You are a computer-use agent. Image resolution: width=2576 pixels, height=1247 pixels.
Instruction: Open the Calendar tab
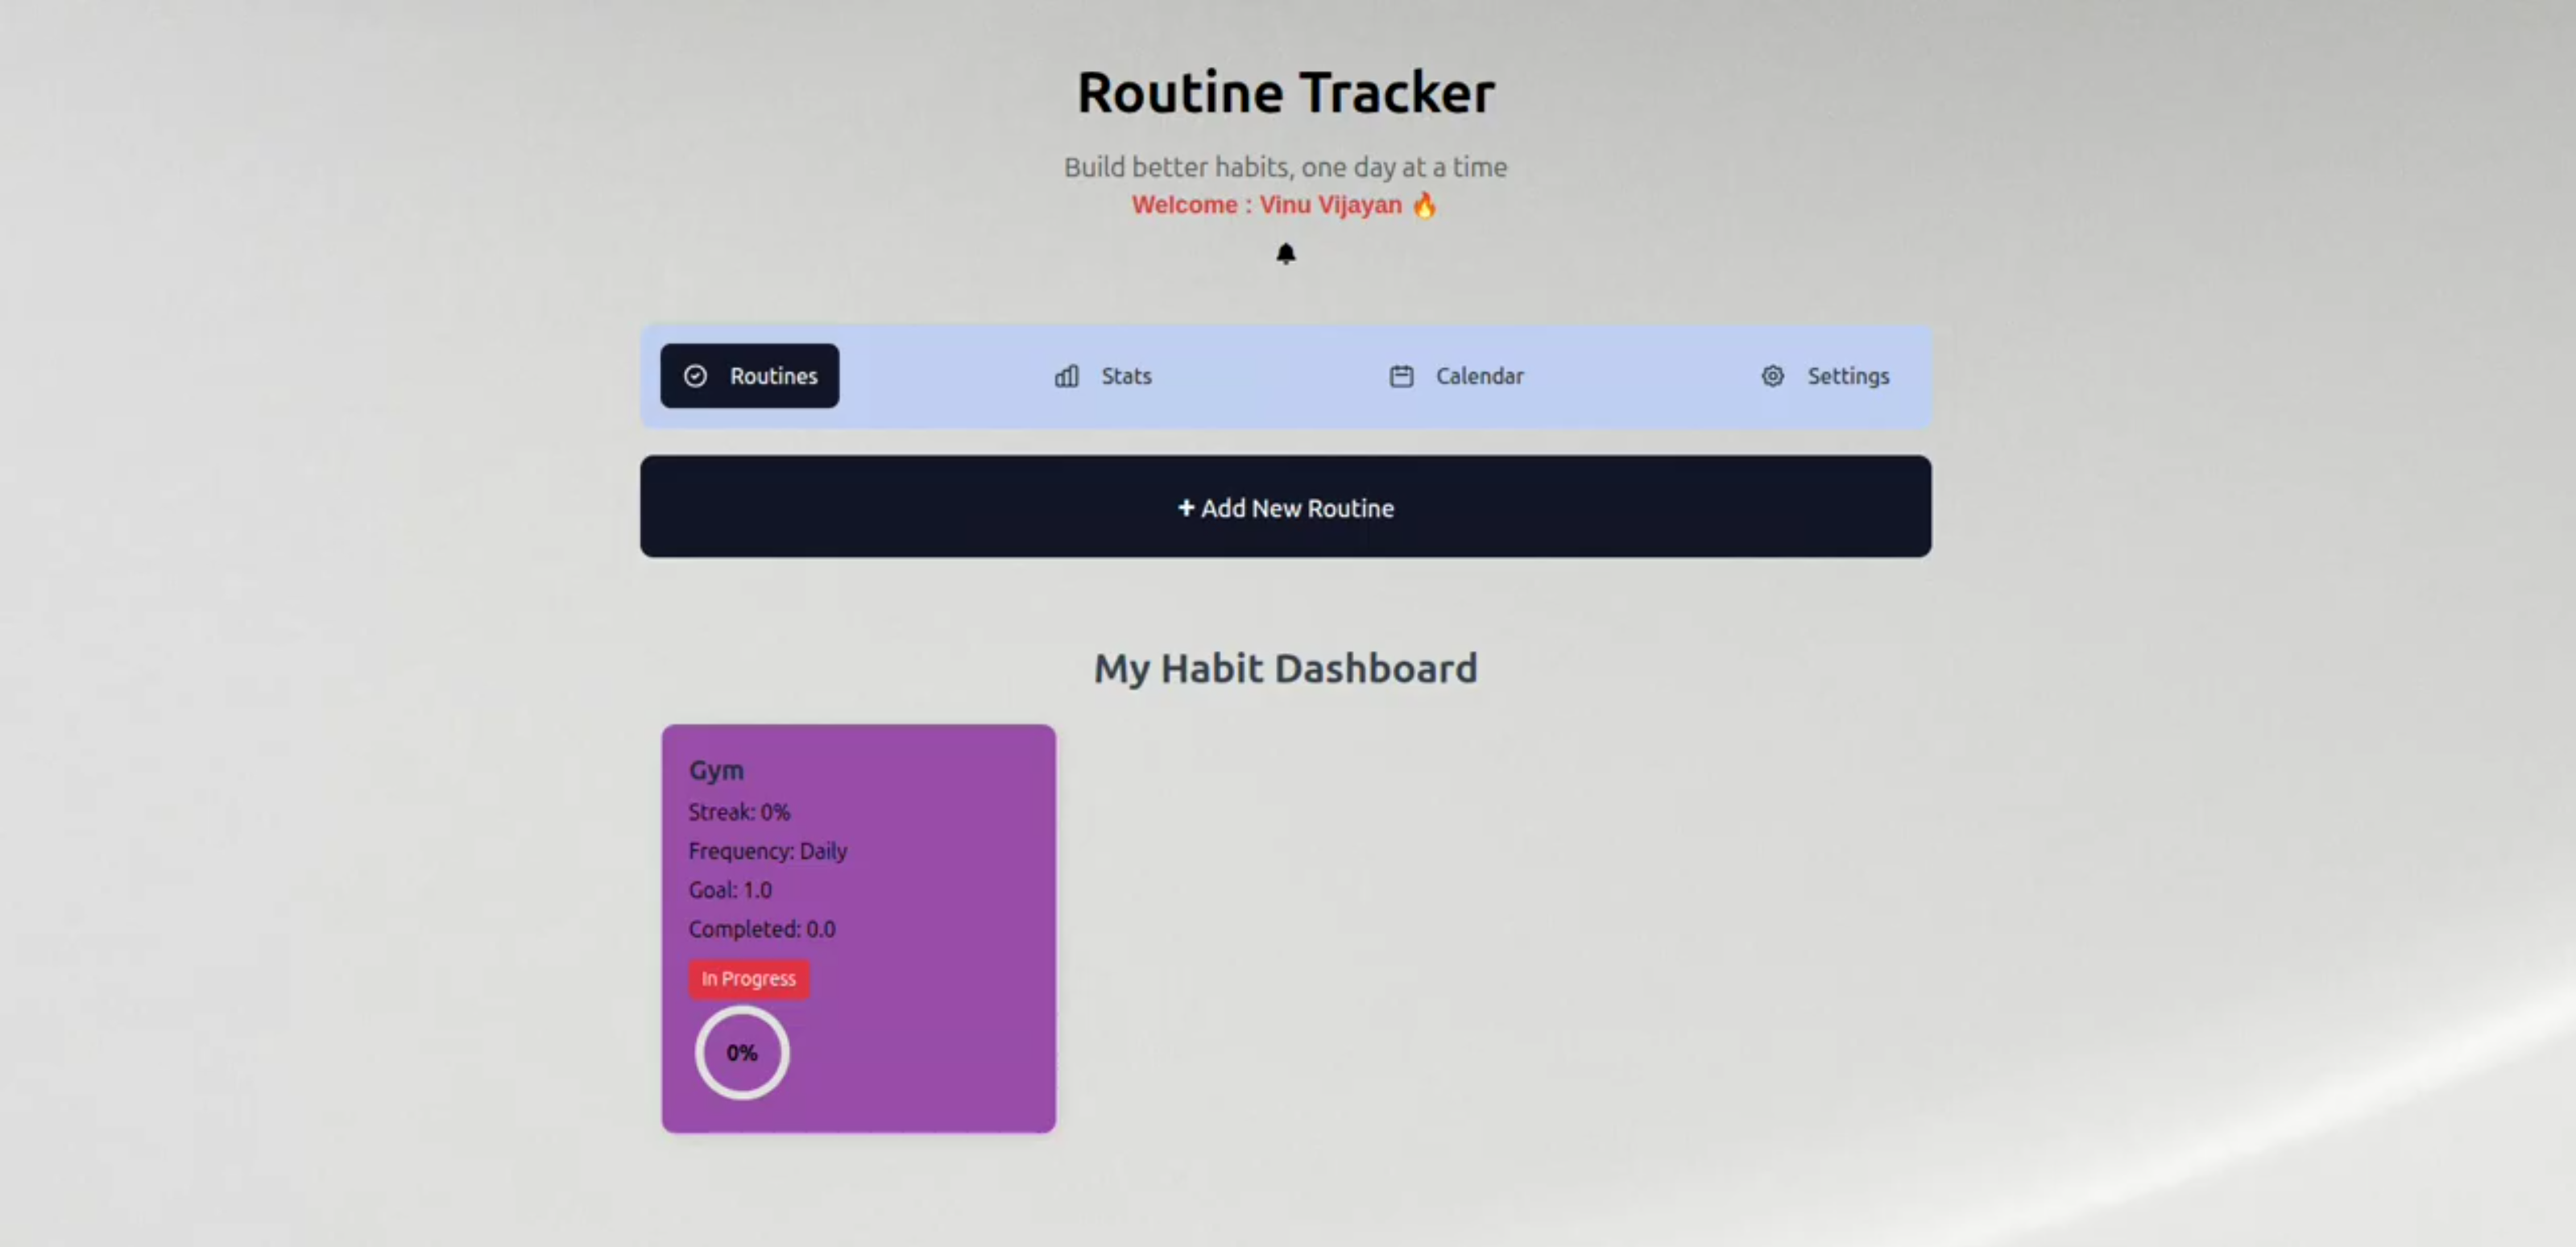(1457, 376)
